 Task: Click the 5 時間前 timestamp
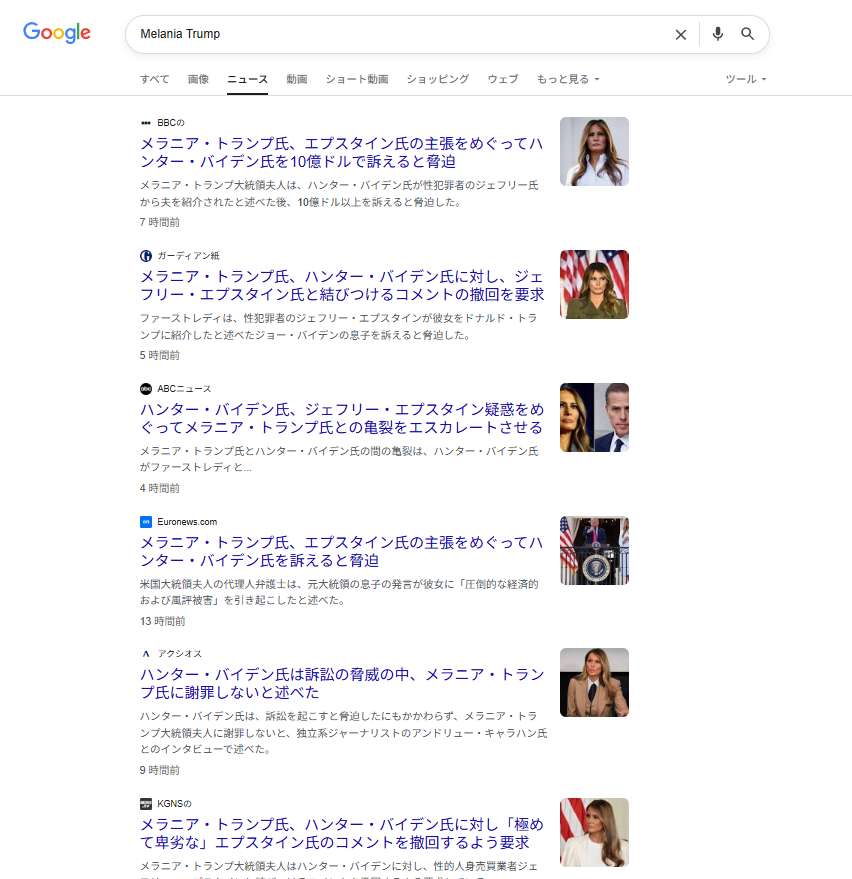[160, 355]
